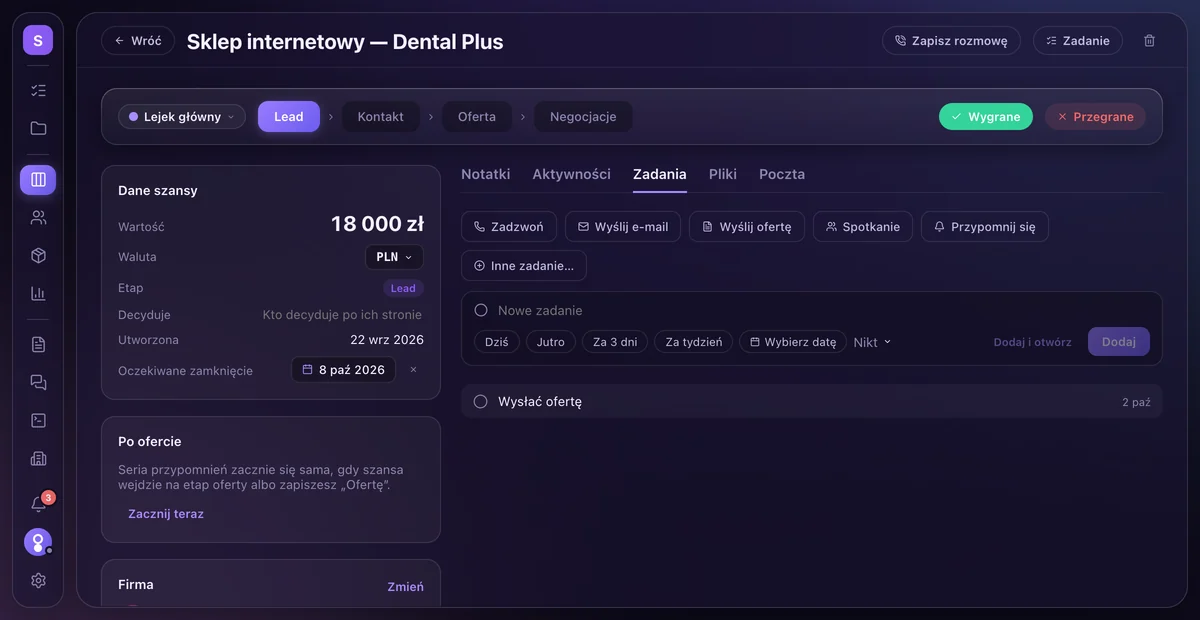The height and width of the screenshot is (620, 1200).
Task: Select the 'Jutro' due date chip
Action: [x=551, y=342]
